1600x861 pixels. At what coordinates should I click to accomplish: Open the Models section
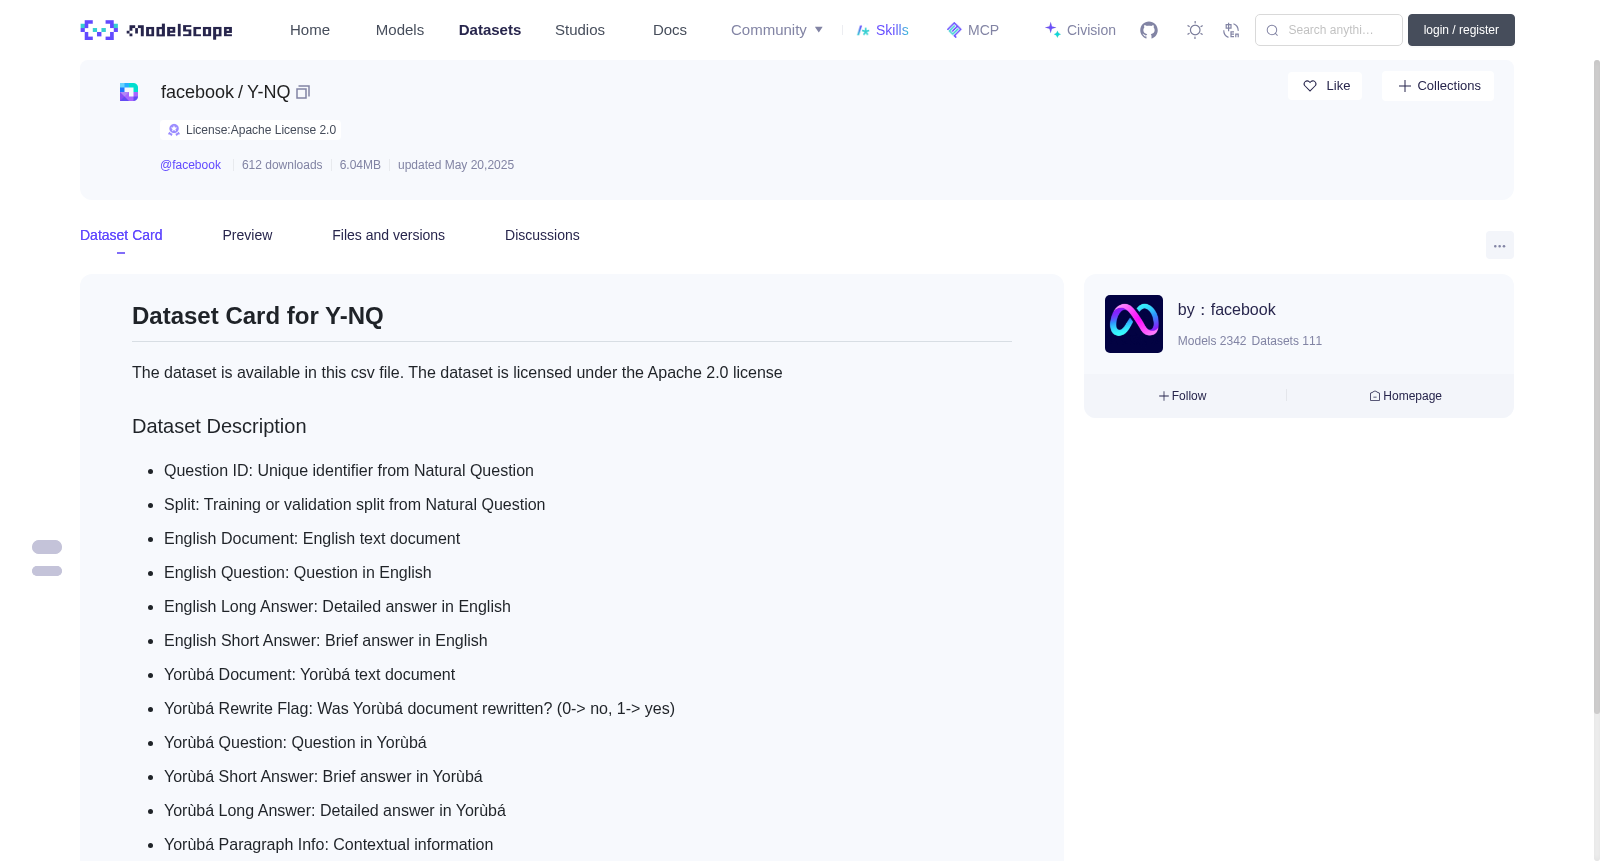(x=400, y=30)
